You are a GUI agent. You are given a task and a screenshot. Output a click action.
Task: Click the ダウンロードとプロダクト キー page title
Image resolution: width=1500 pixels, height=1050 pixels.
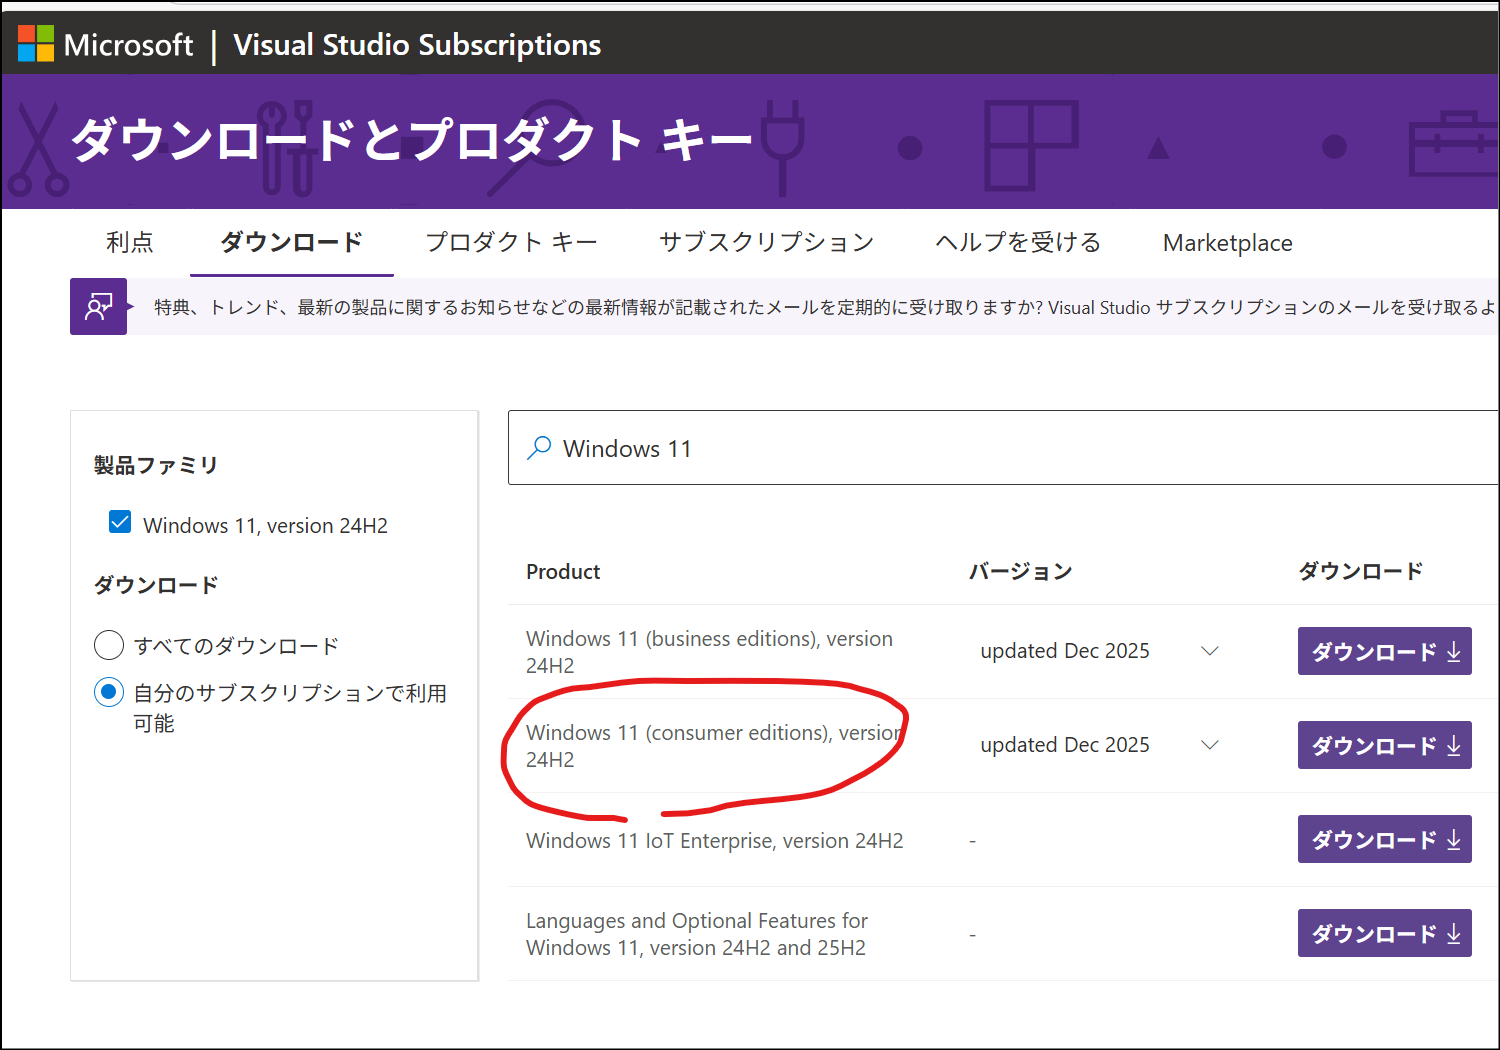[411, 140]
